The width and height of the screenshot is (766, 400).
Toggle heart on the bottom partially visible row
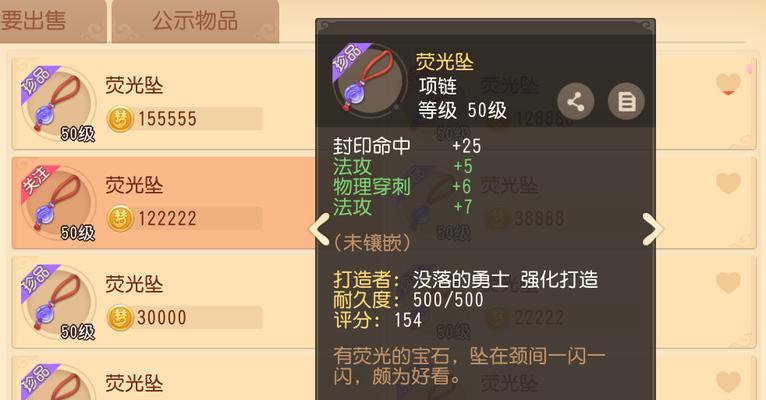[x=728, y=381]
